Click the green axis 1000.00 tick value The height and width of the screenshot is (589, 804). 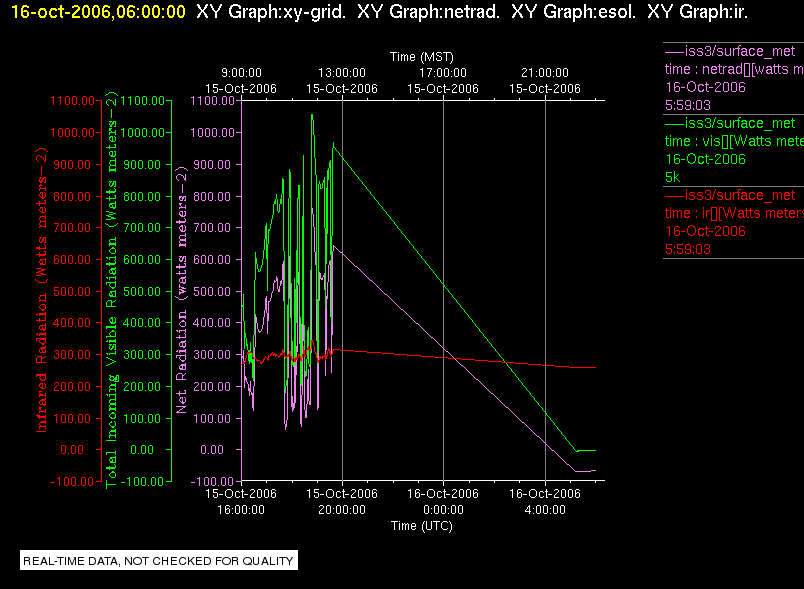pyautogui.click(x=142, y=133)
